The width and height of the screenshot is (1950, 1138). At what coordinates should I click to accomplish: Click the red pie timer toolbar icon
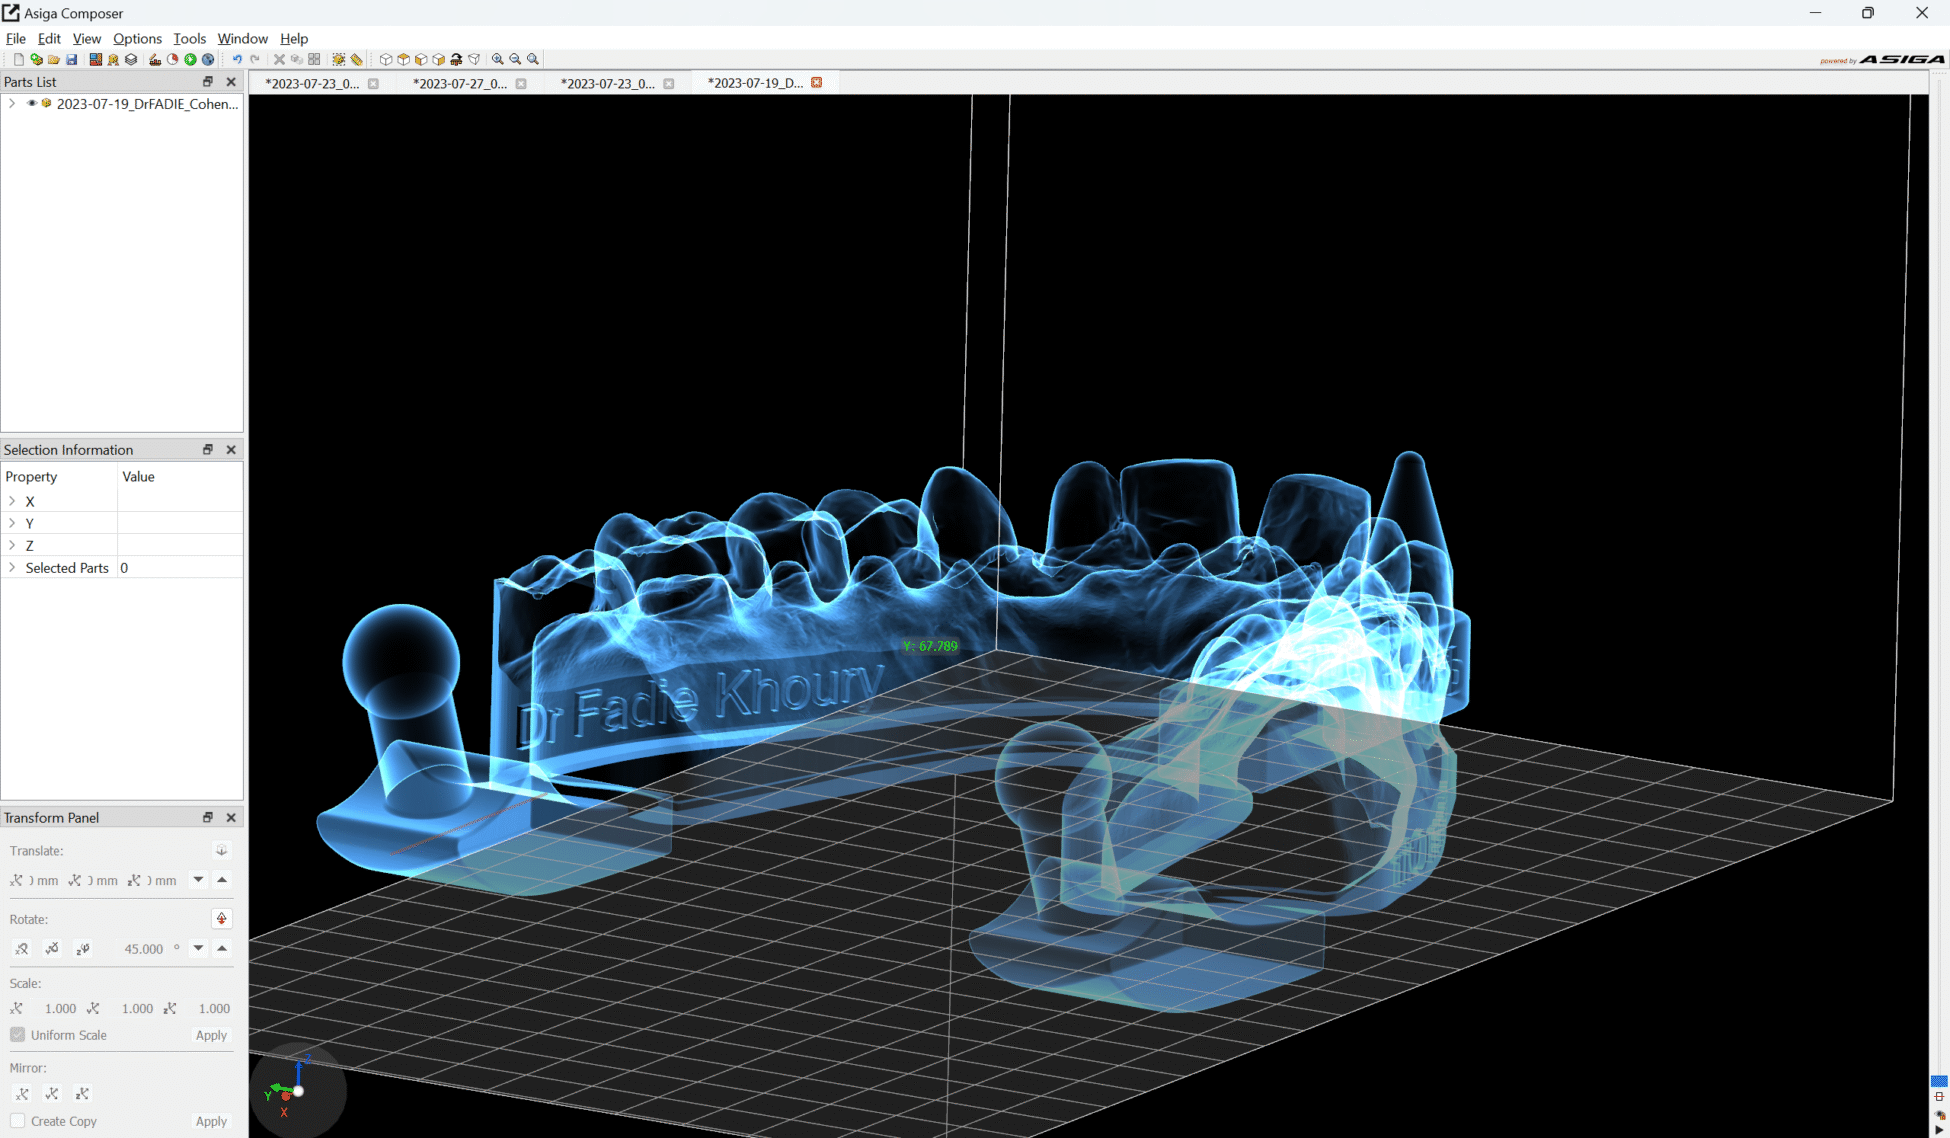pos(172,59)
